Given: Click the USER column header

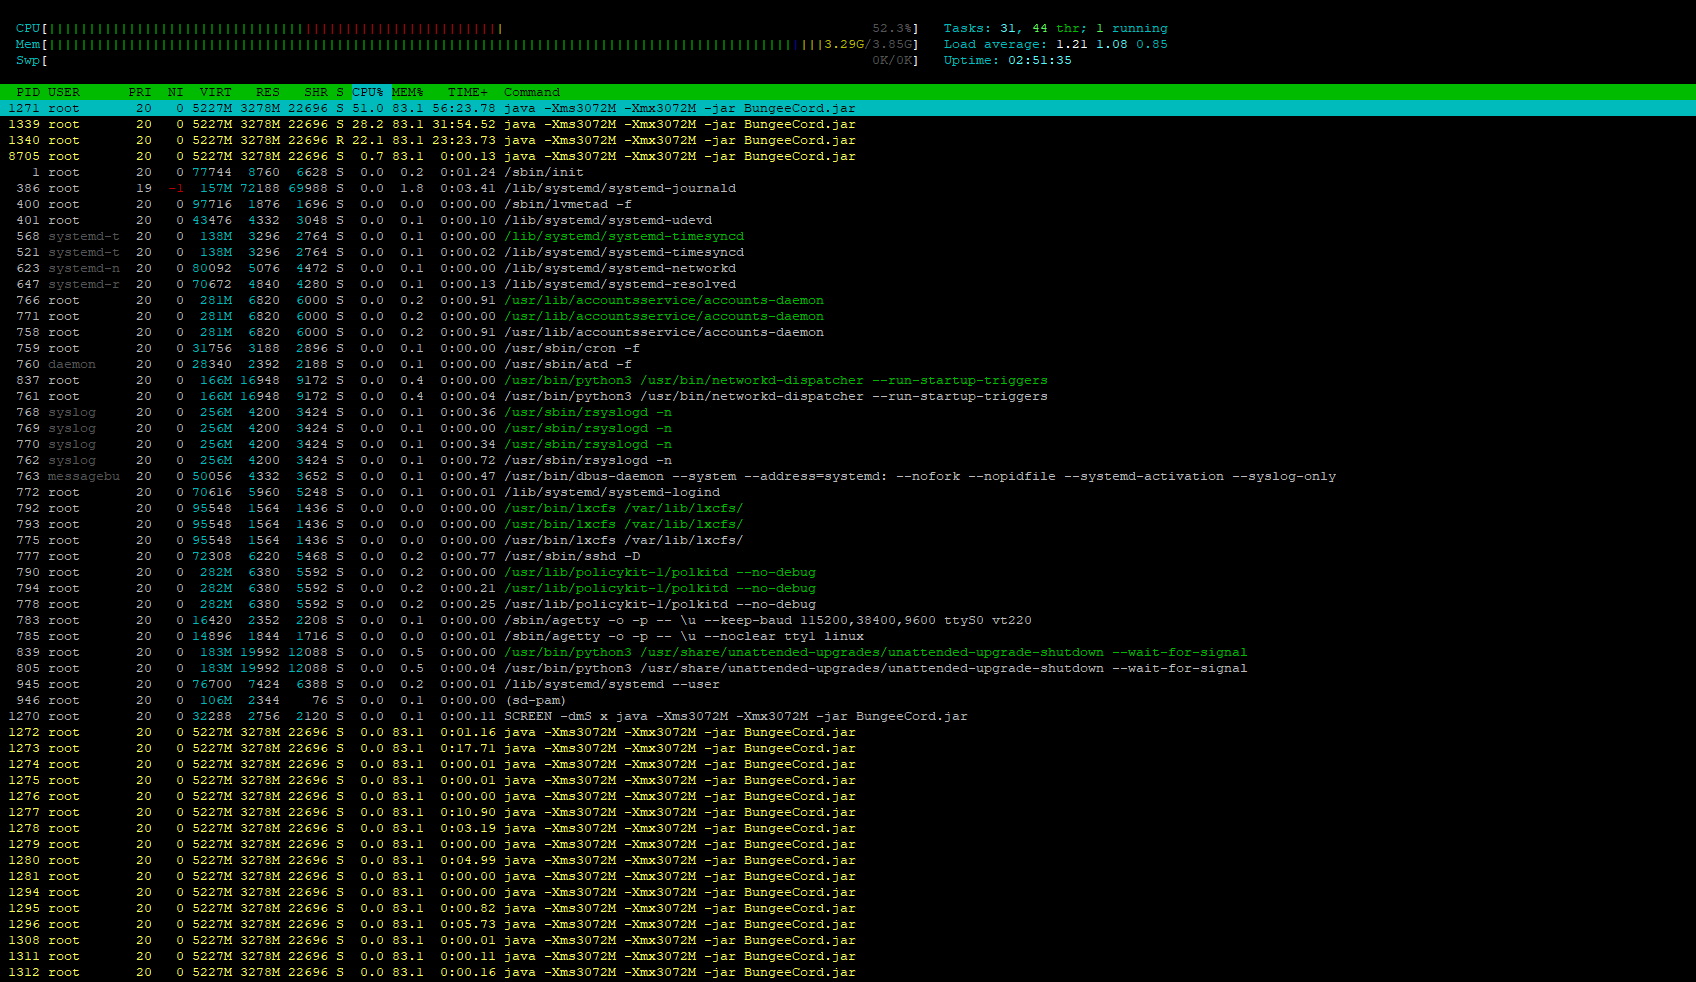Looking at the screenshot, I should pyautogui.click(x=64, y=92).
